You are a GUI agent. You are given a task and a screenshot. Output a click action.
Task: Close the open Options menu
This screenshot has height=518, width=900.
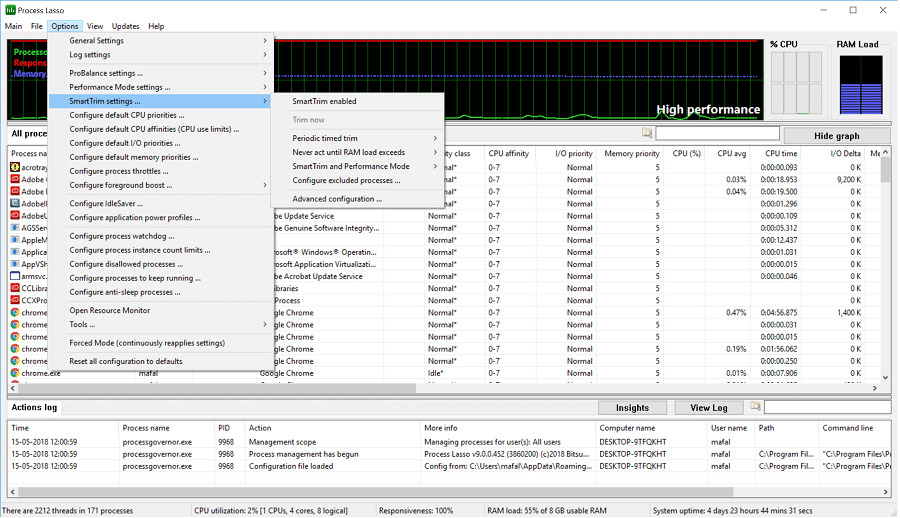[x=64, y=26]
